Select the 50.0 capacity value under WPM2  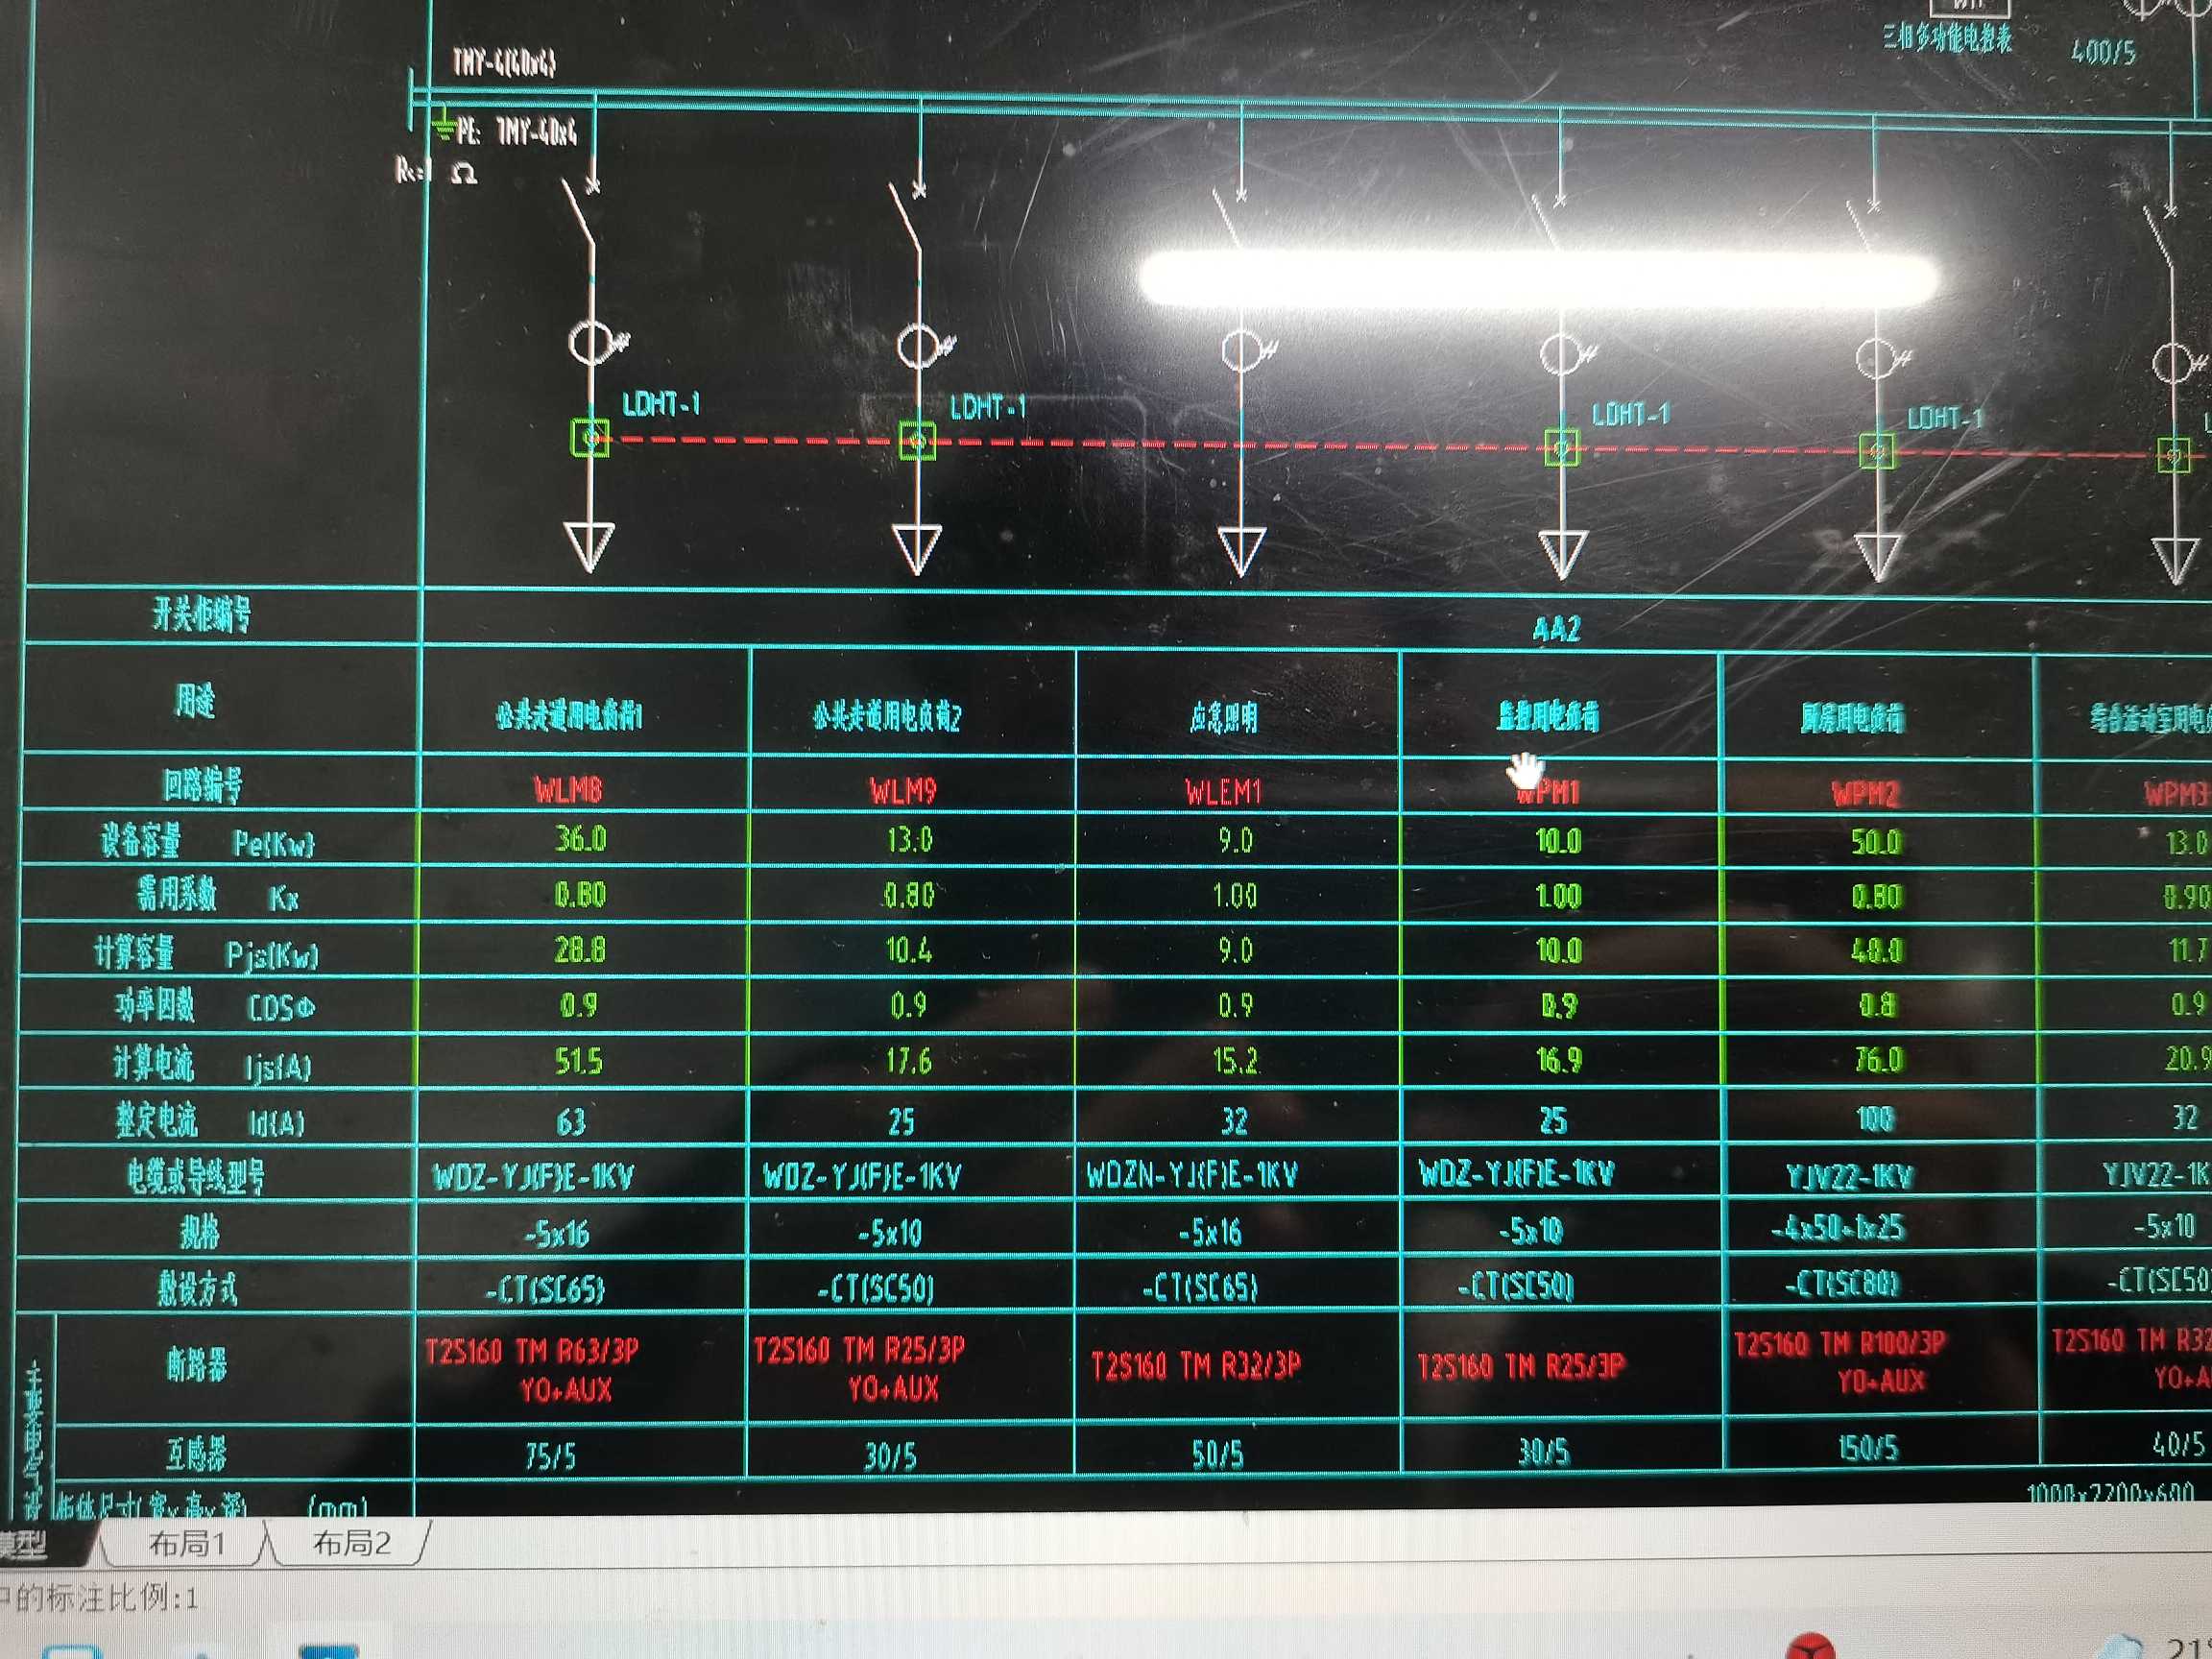[x=1876, y=842]
